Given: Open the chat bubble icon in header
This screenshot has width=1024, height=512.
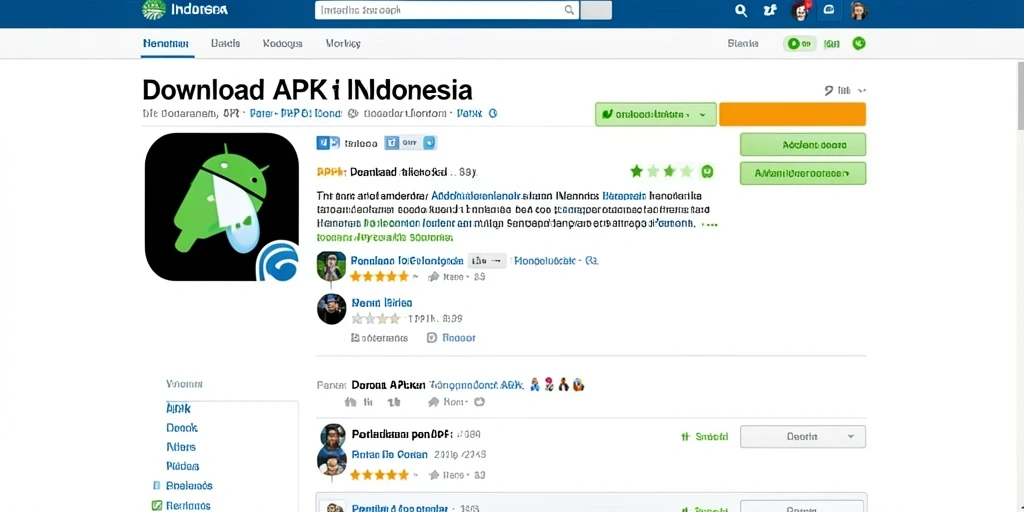Looking at the screenshot, I should [829, 10].
